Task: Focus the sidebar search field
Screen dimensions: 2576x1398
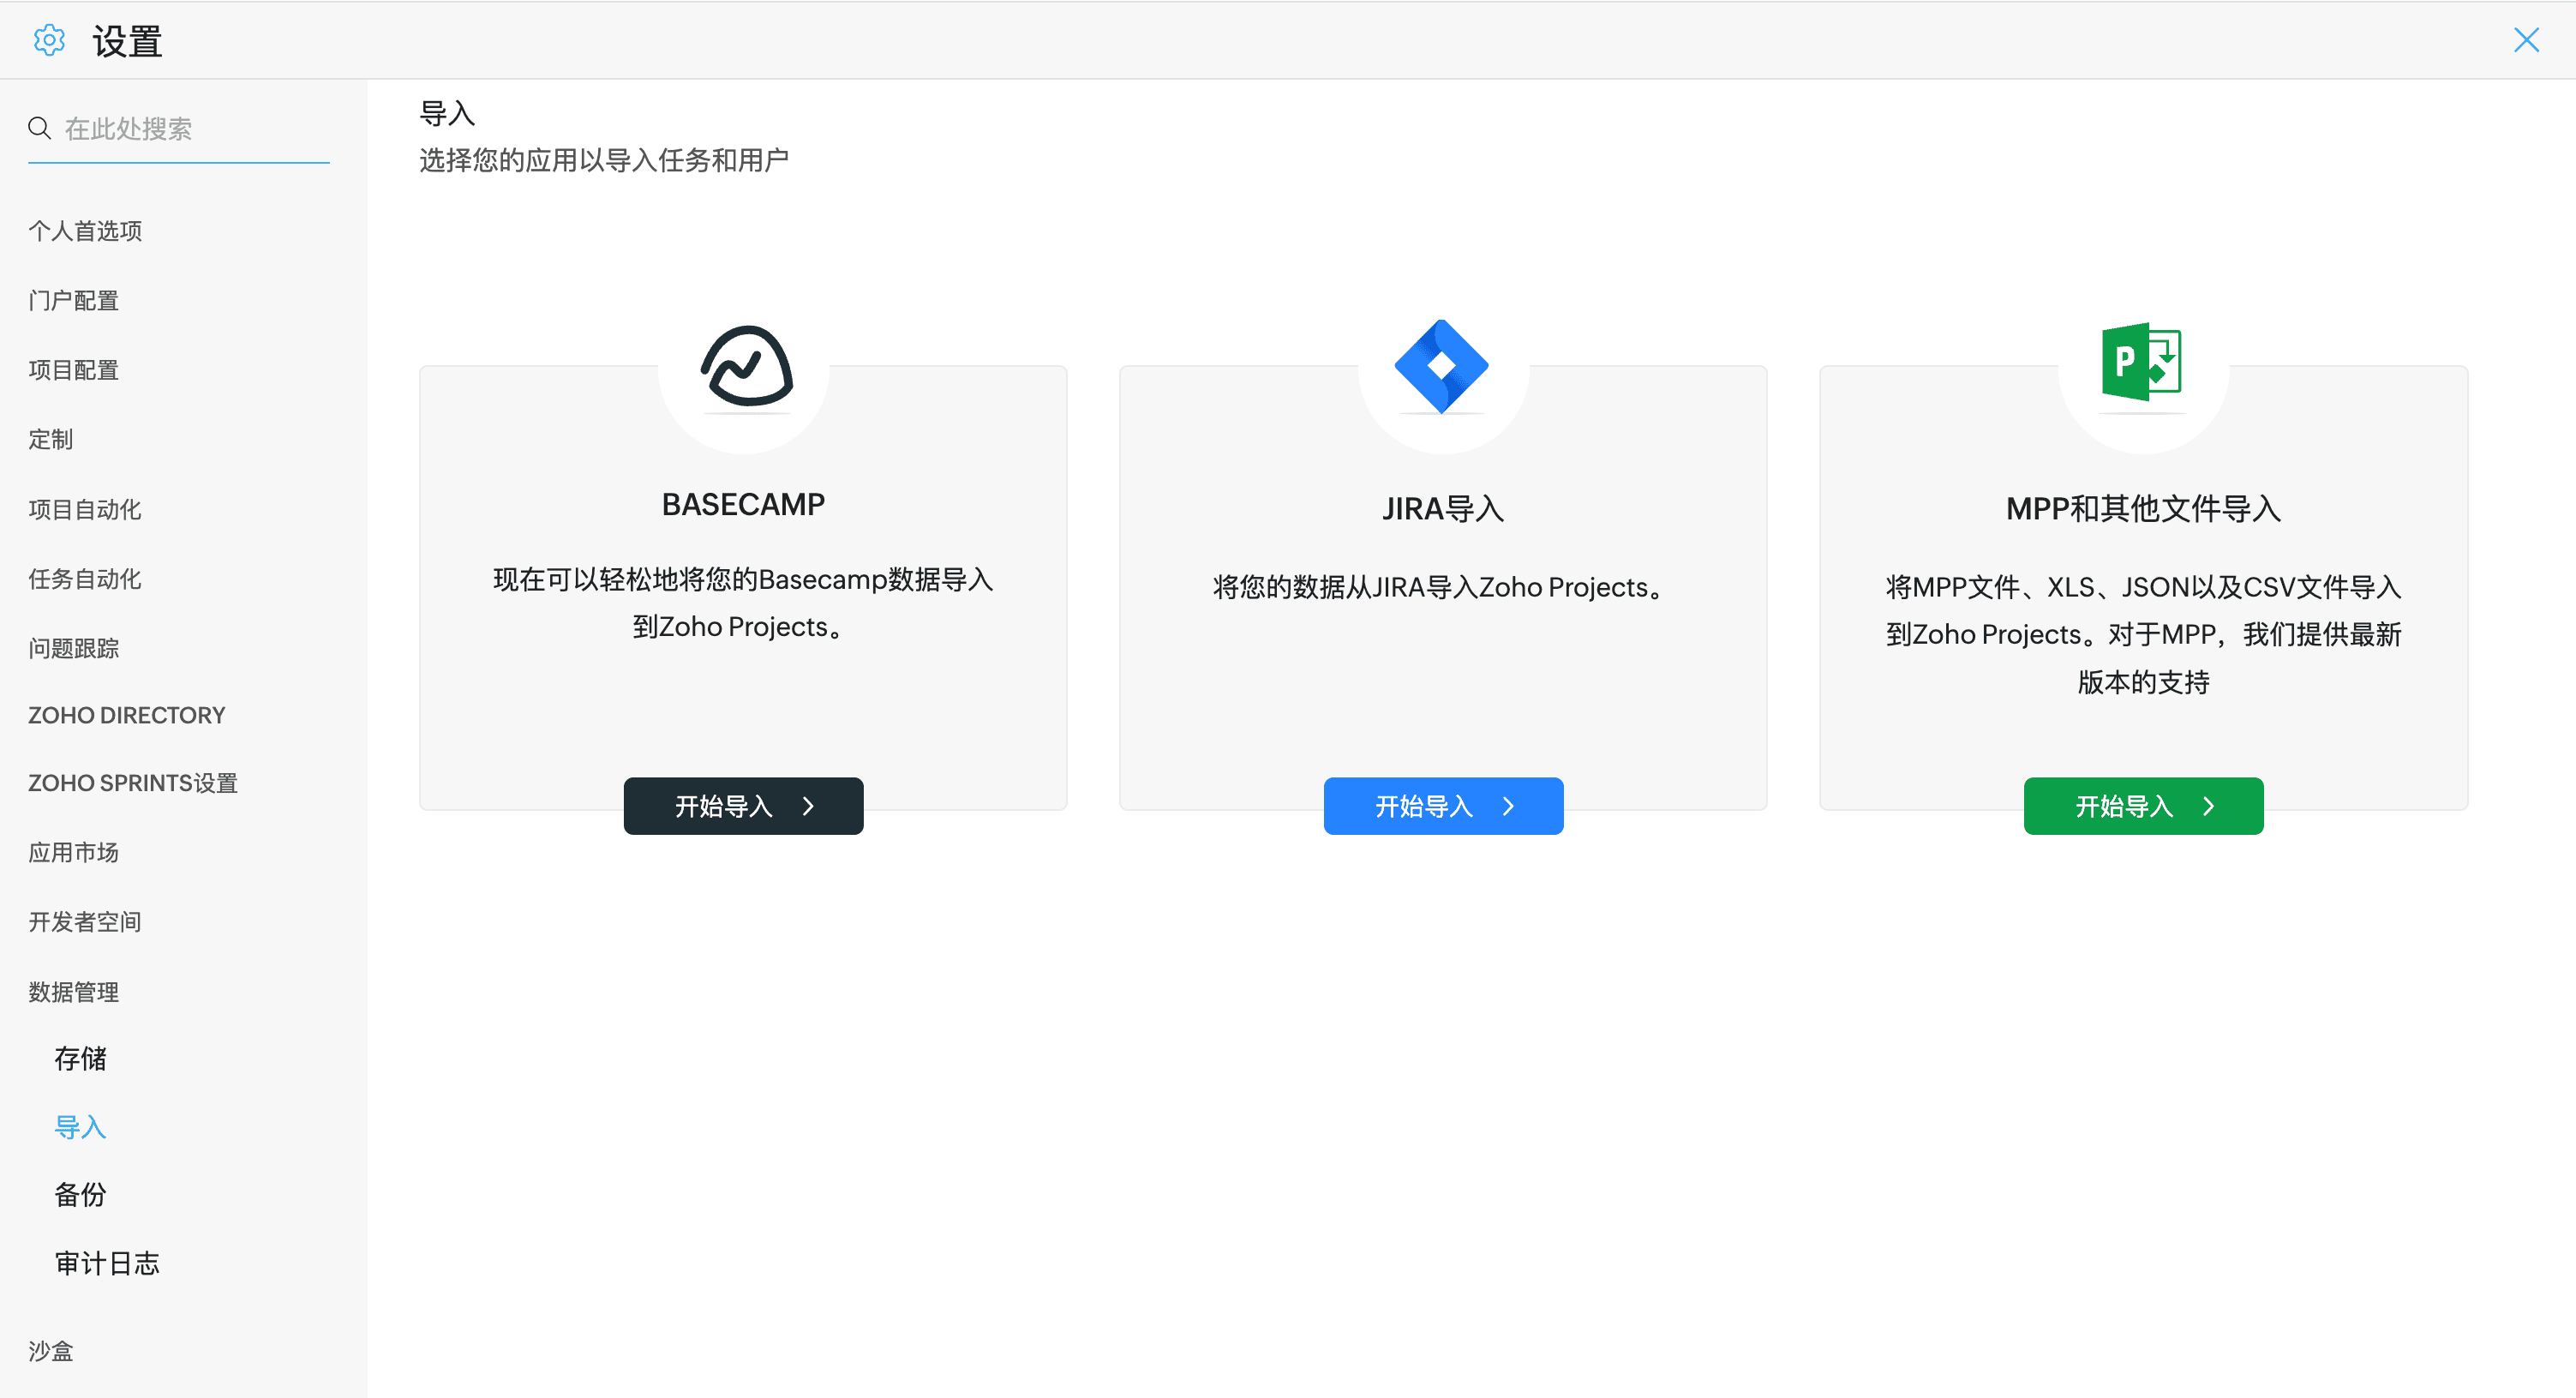Action: [190, 129]
